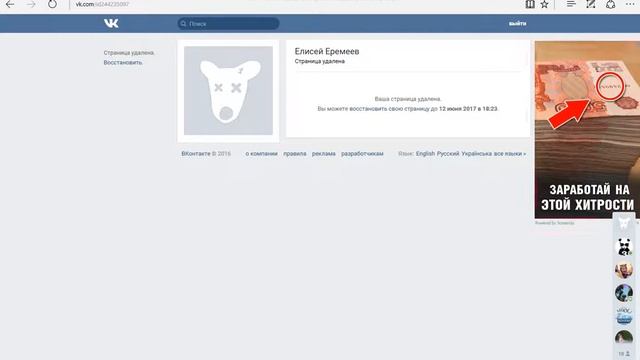Click the VK logo

111,23
